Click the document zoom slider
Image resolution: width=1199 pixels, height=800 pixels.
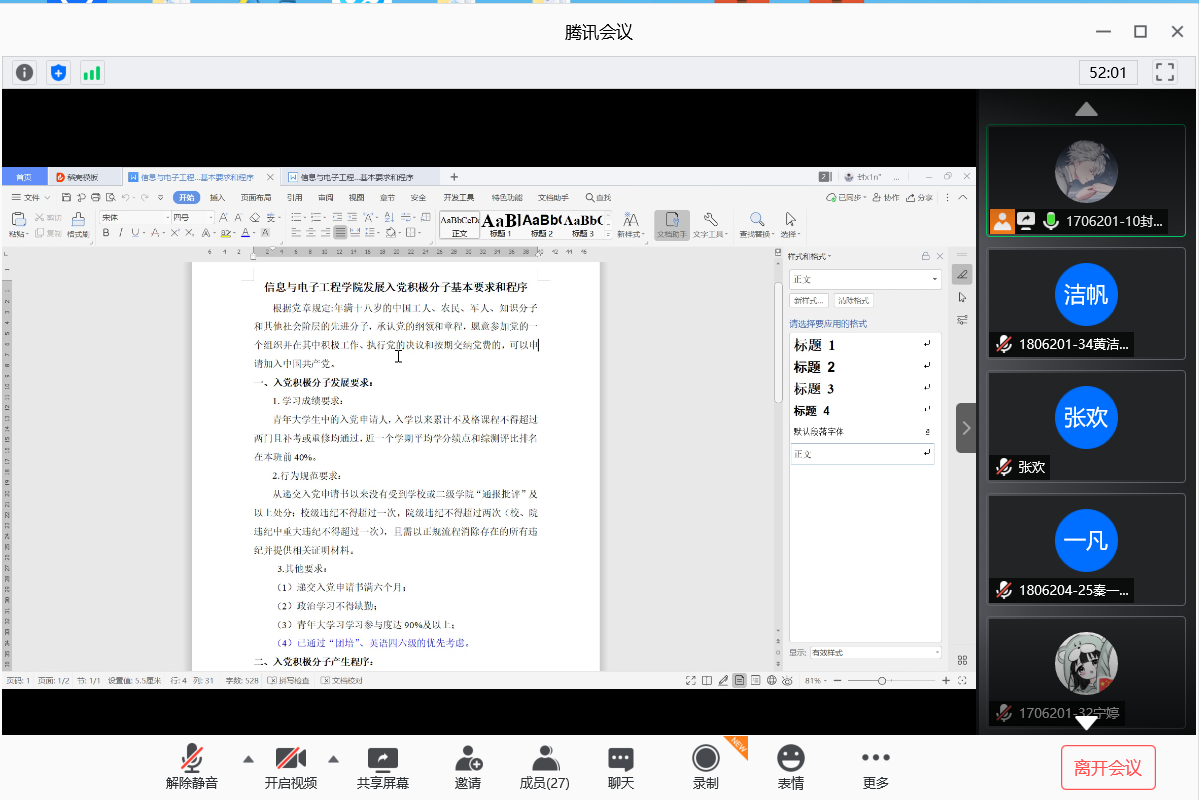pos(882,681)
